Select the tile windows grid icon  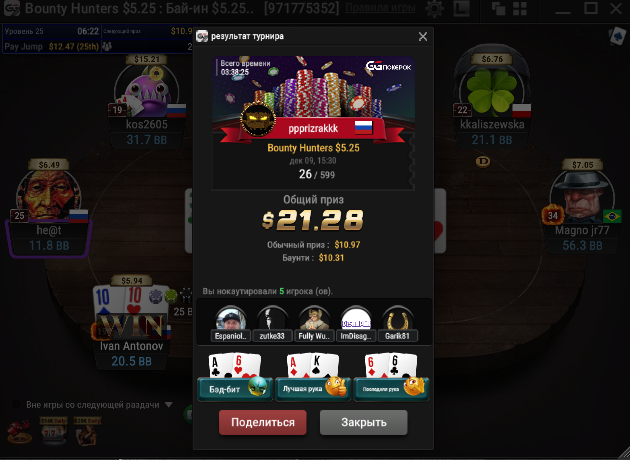pos(520,9)
